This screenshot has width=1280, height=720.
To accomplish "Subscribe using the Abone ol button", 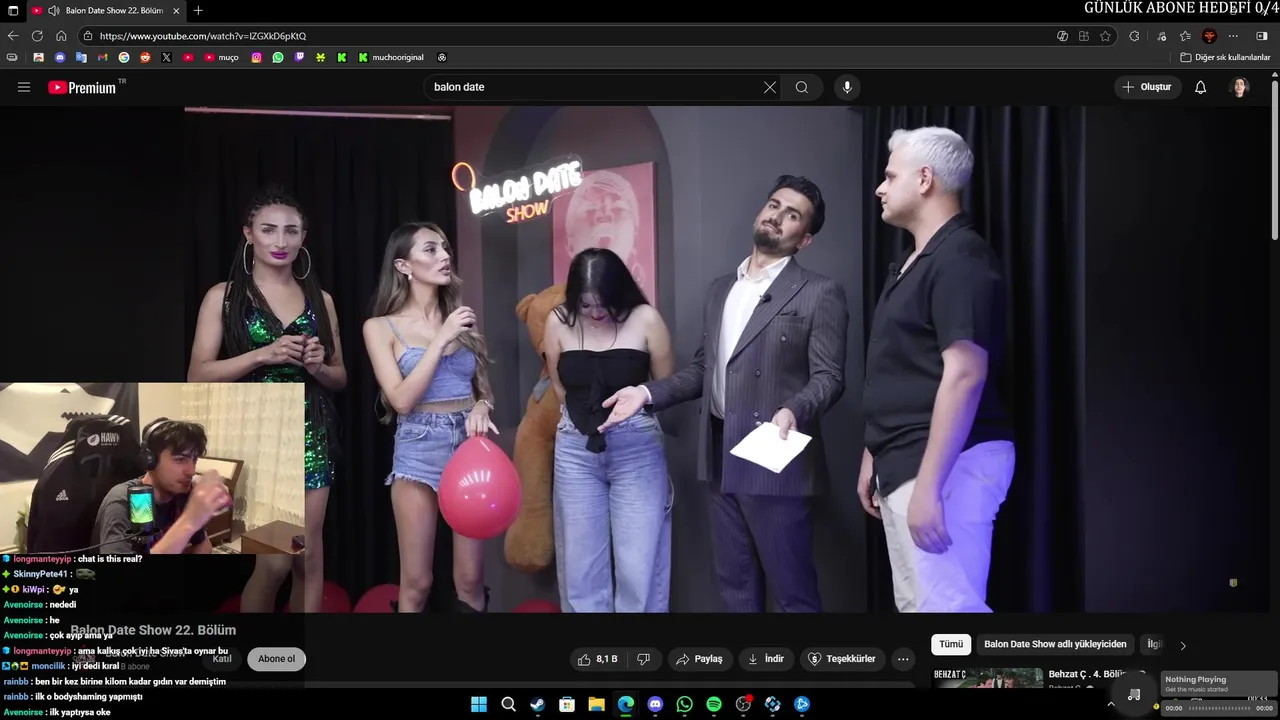I will point(277,659).
